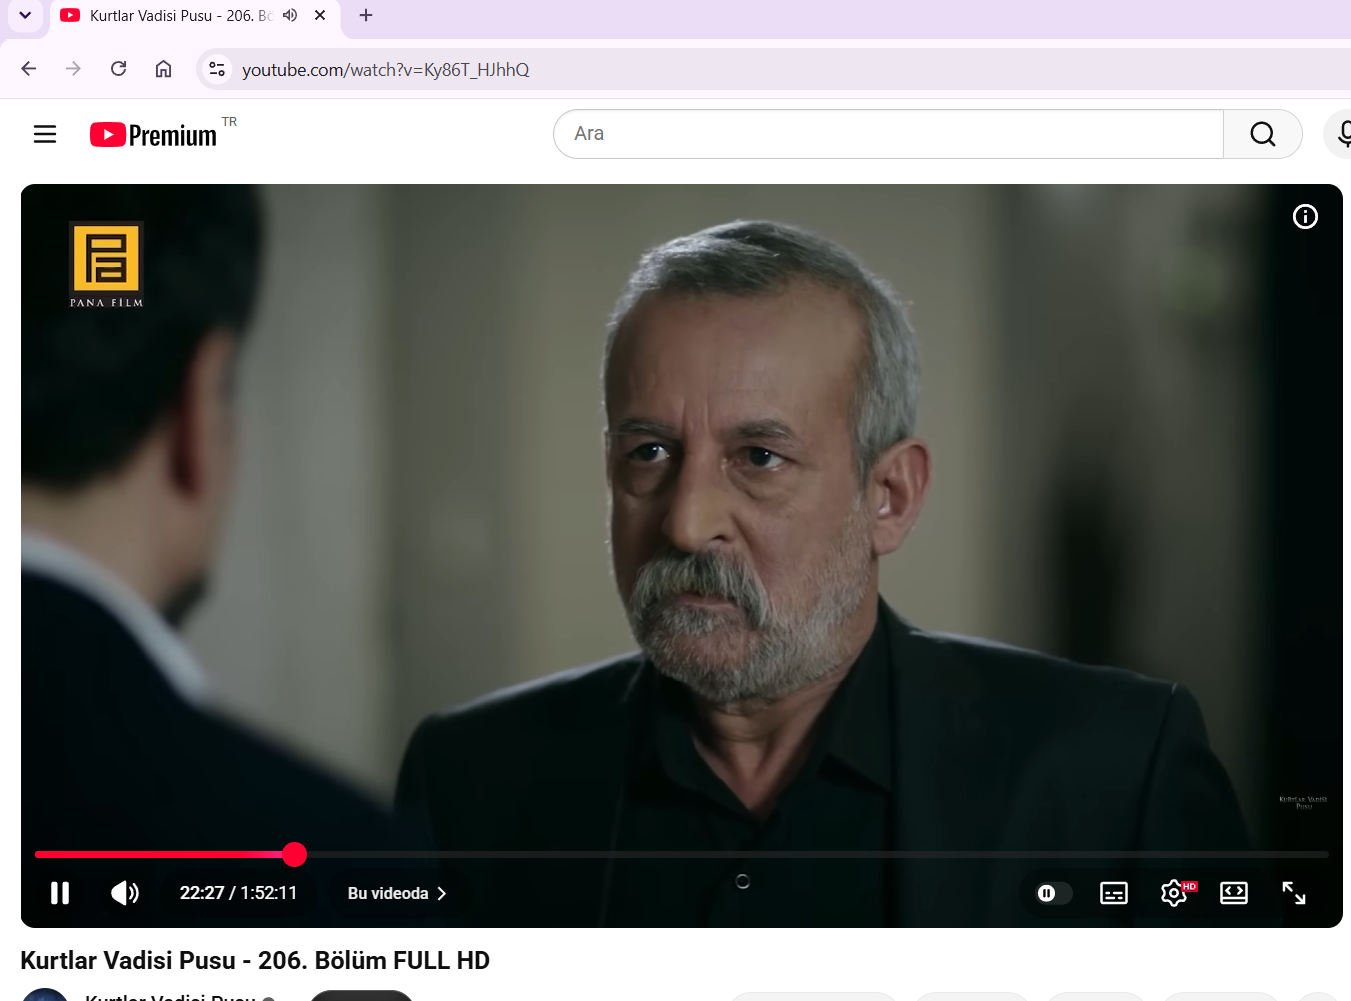This screenshot has height=1001, width=1351.
Task: Click the red progress scrubber handle
Action: click(x=294, y=854)
